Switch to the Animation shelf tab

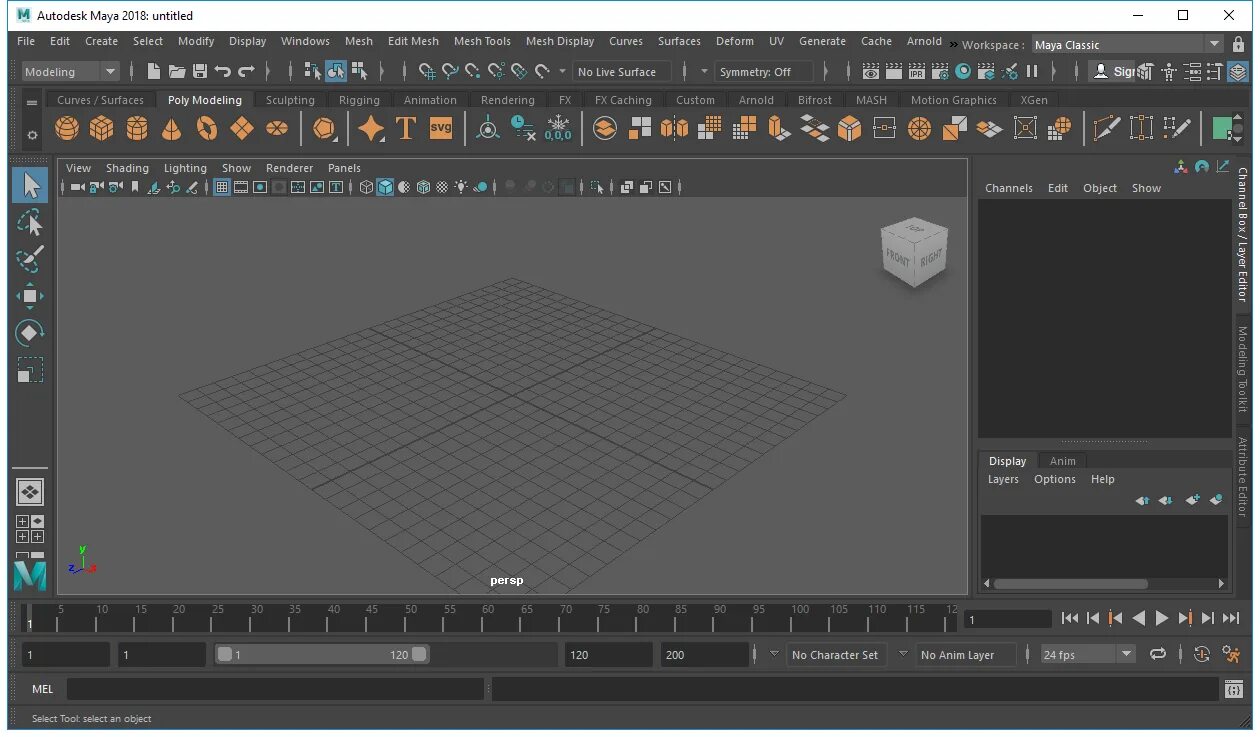(430, 100)
